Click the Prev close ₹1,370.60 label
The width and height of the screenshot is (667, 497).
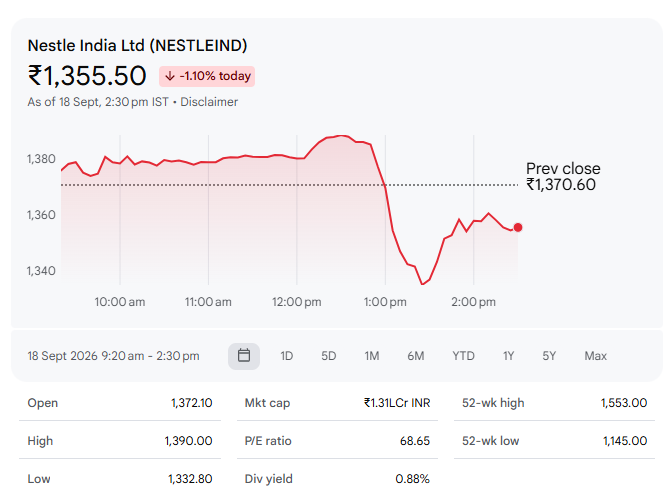click(563, 177)
